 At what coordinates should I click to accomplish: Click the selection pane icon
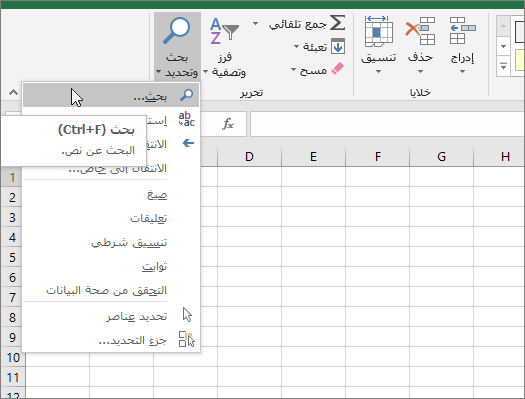[x=186, y=339]
